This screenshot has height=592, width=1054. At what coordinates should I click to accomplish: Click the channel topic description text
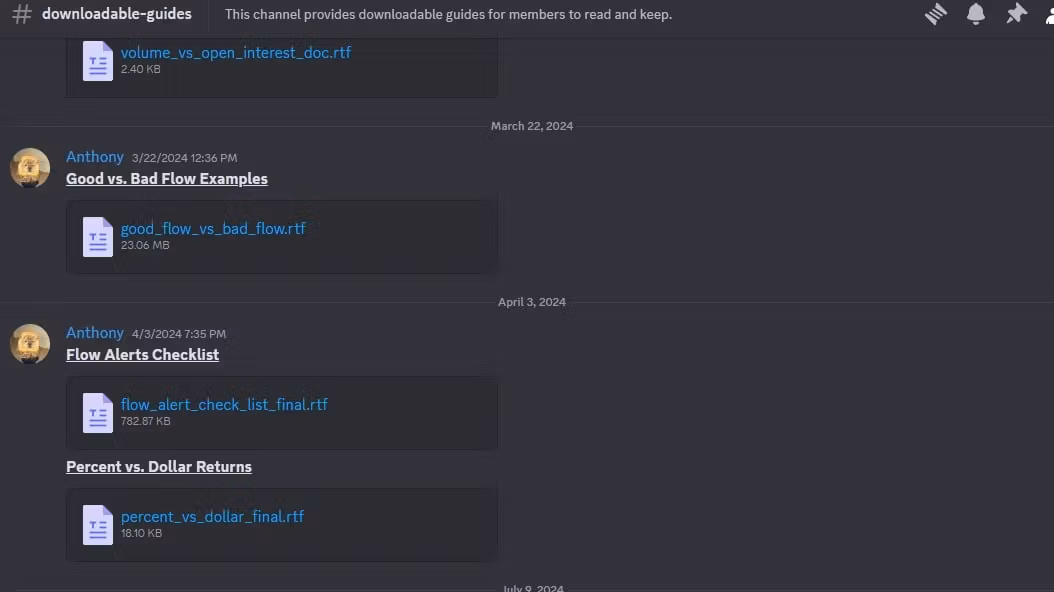pos(448,14)
